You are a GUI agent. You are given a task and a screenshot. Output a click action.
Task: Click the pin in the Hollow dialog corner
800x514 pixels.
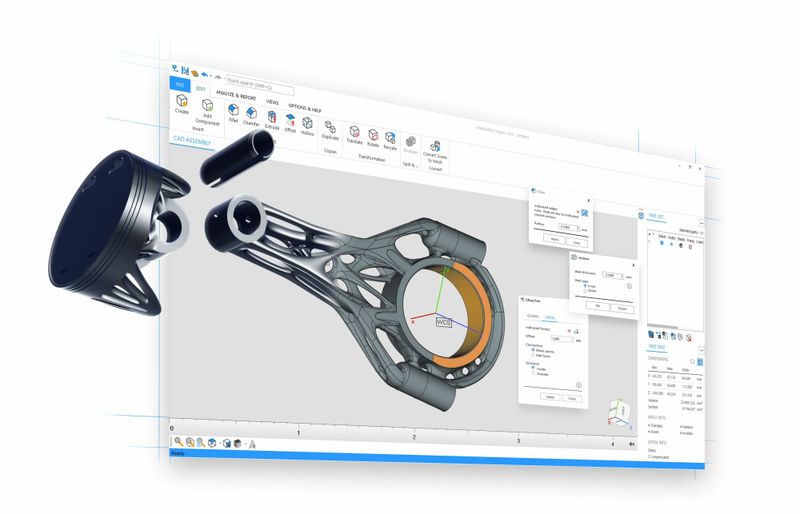[x=634, y=265]
